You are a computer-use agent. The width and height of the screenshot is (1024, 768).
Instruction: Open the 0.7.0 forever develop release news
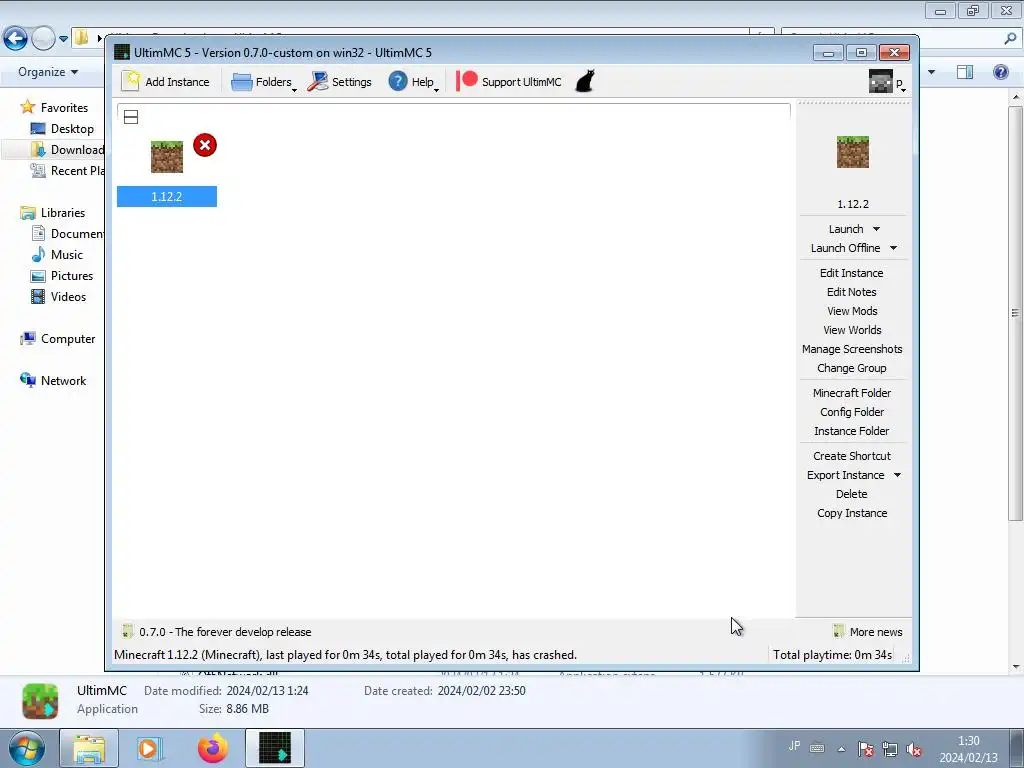[225, 632]
